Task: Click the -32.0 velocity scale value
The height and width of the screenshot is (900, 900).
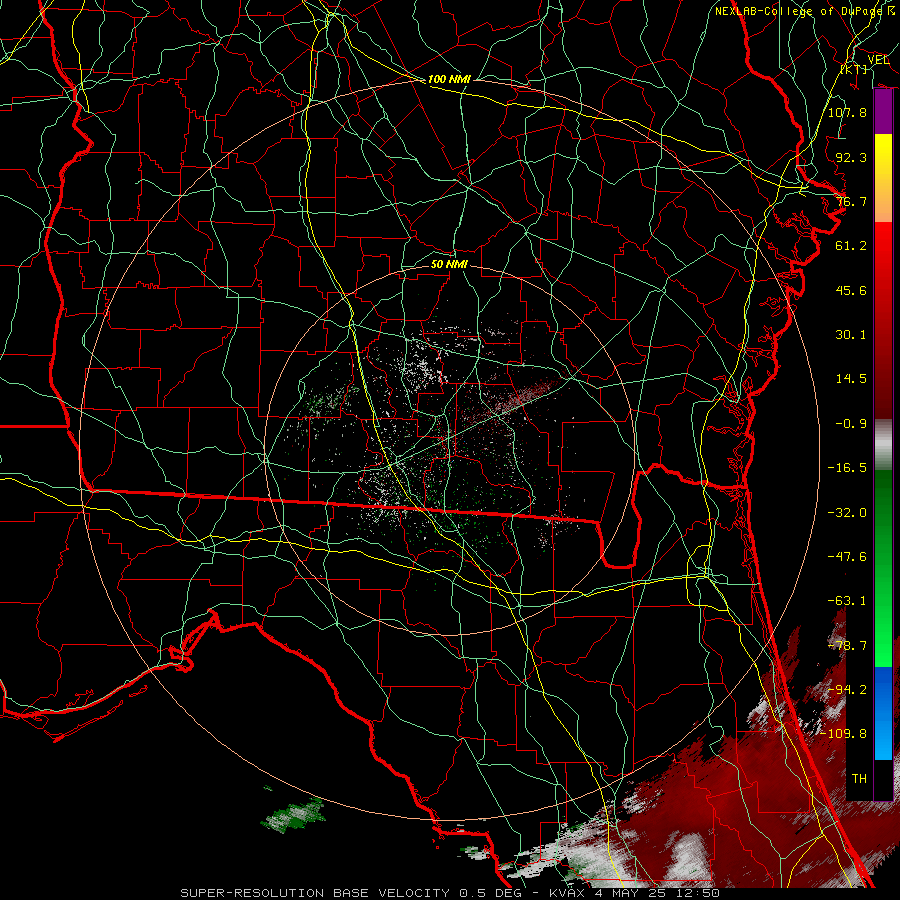Action: click(x=847, y=513)
